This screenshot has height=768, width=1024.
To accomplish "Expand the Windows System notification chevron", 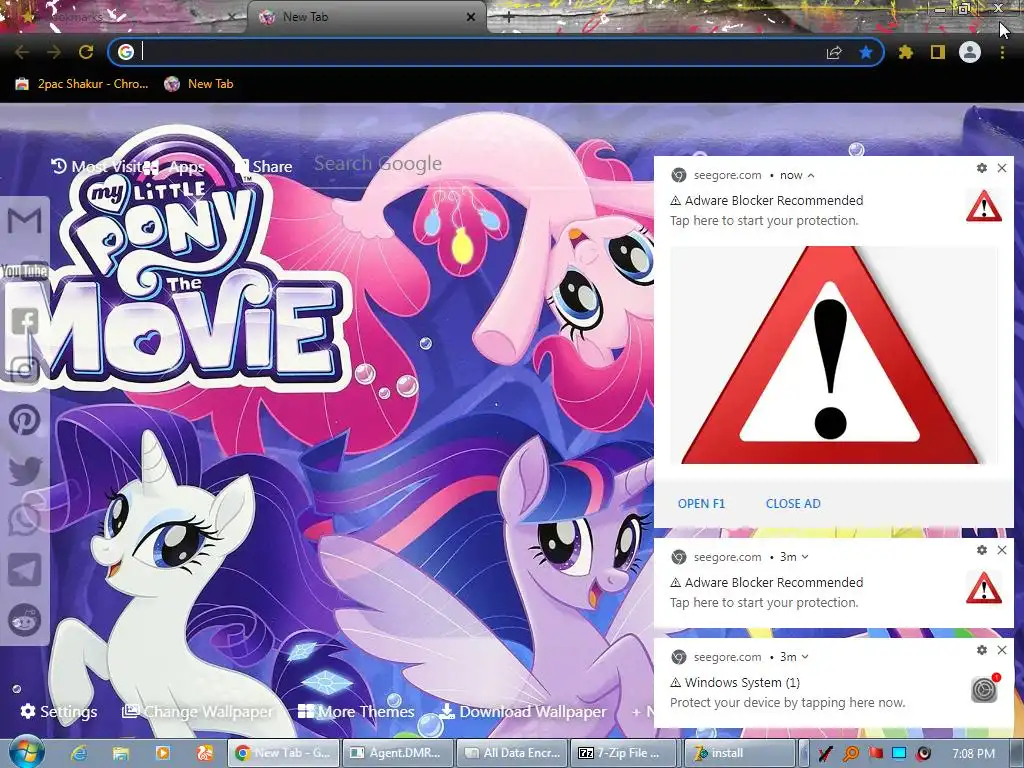I will (x=805, y=657).
